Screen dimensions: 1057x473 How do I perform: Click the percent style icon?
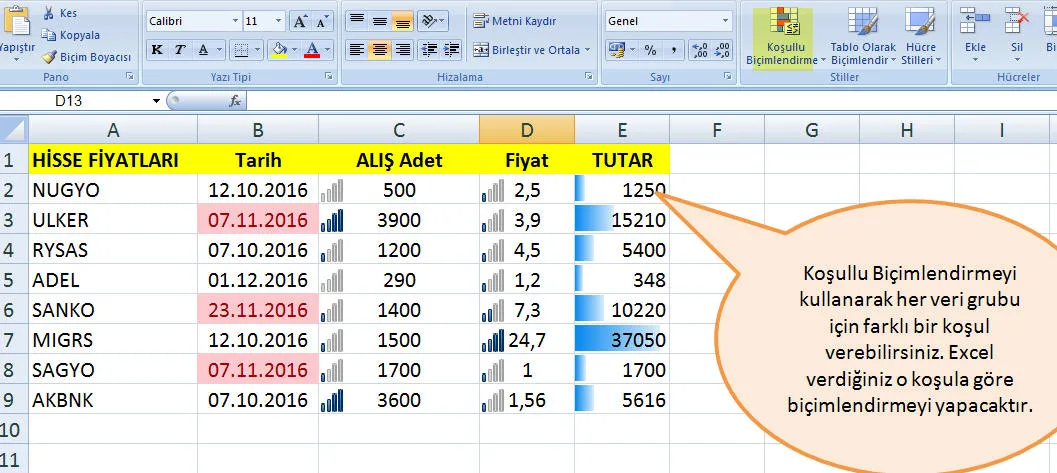pyautogui.click(x=650, y=50)
